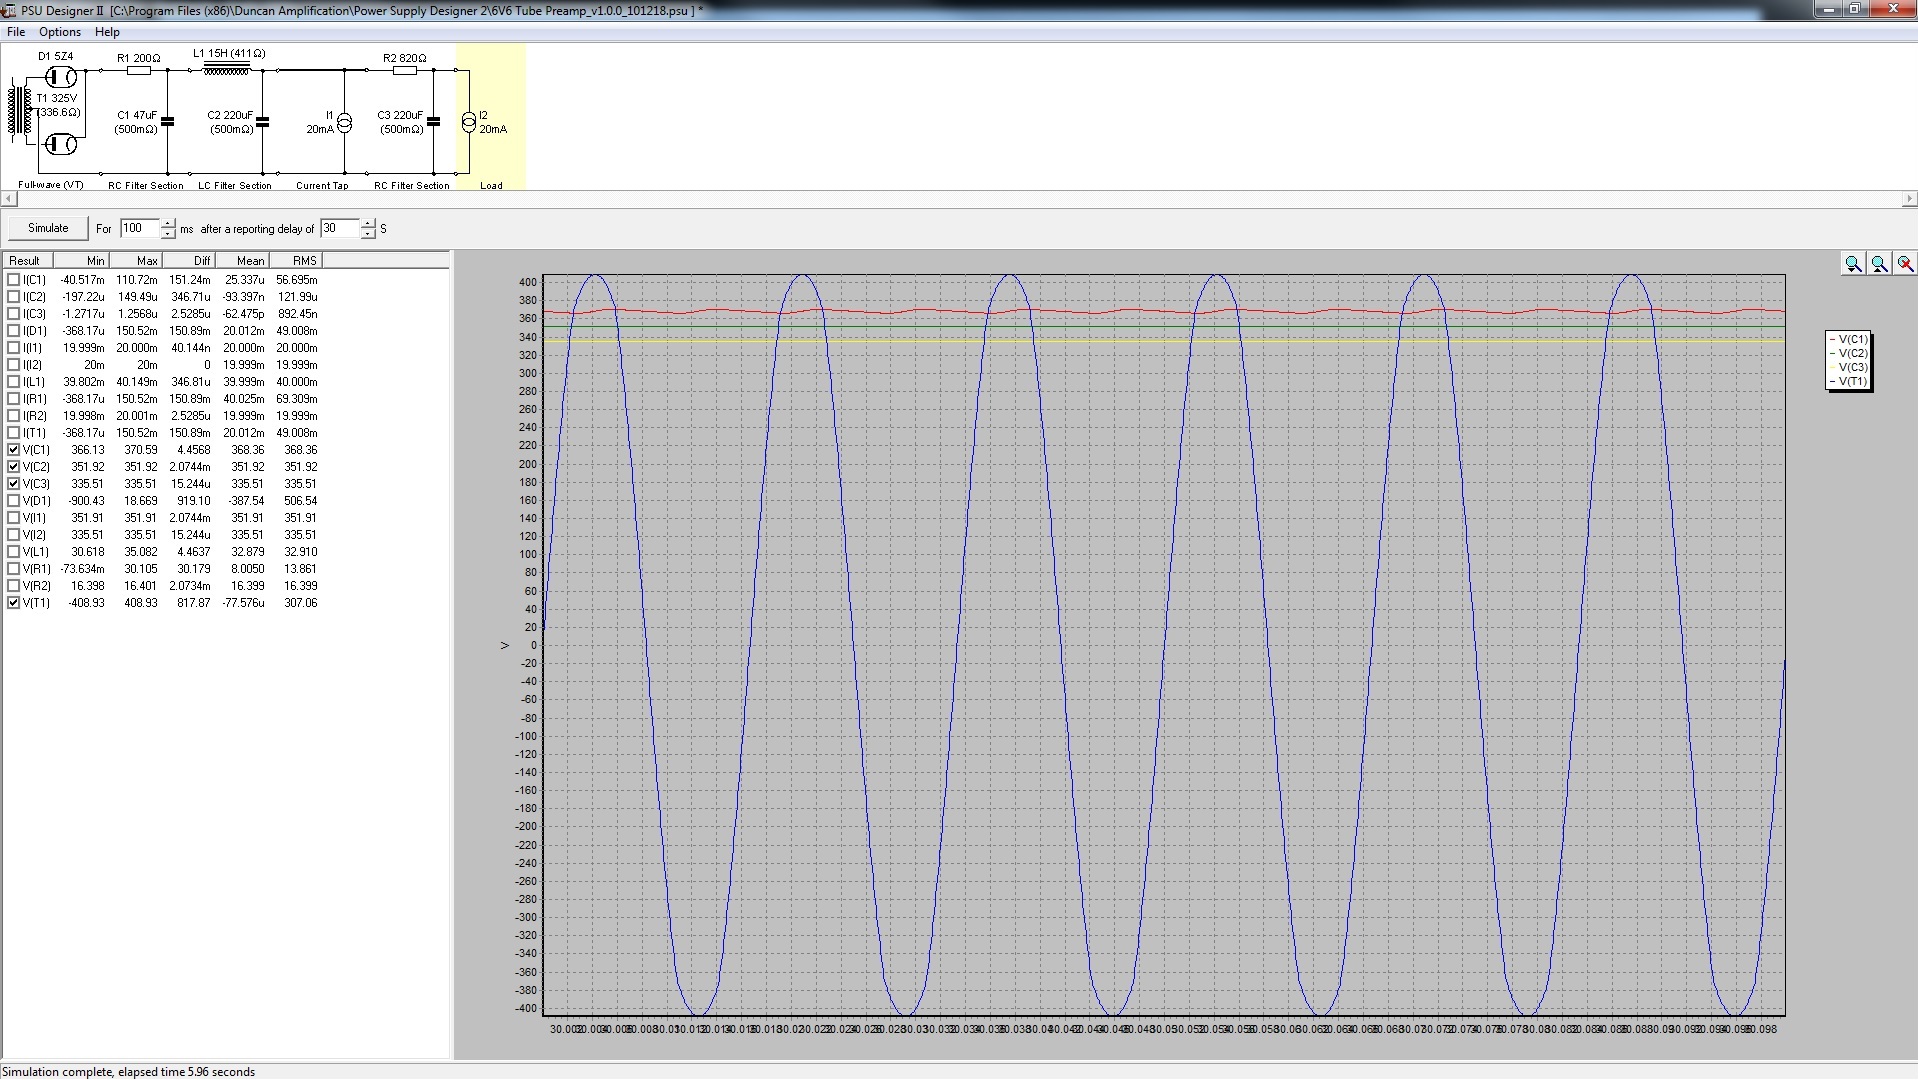1918x1080 pixels.
Task: Click the zoom out magnifier icon
Action: (x=1879, y=263)
